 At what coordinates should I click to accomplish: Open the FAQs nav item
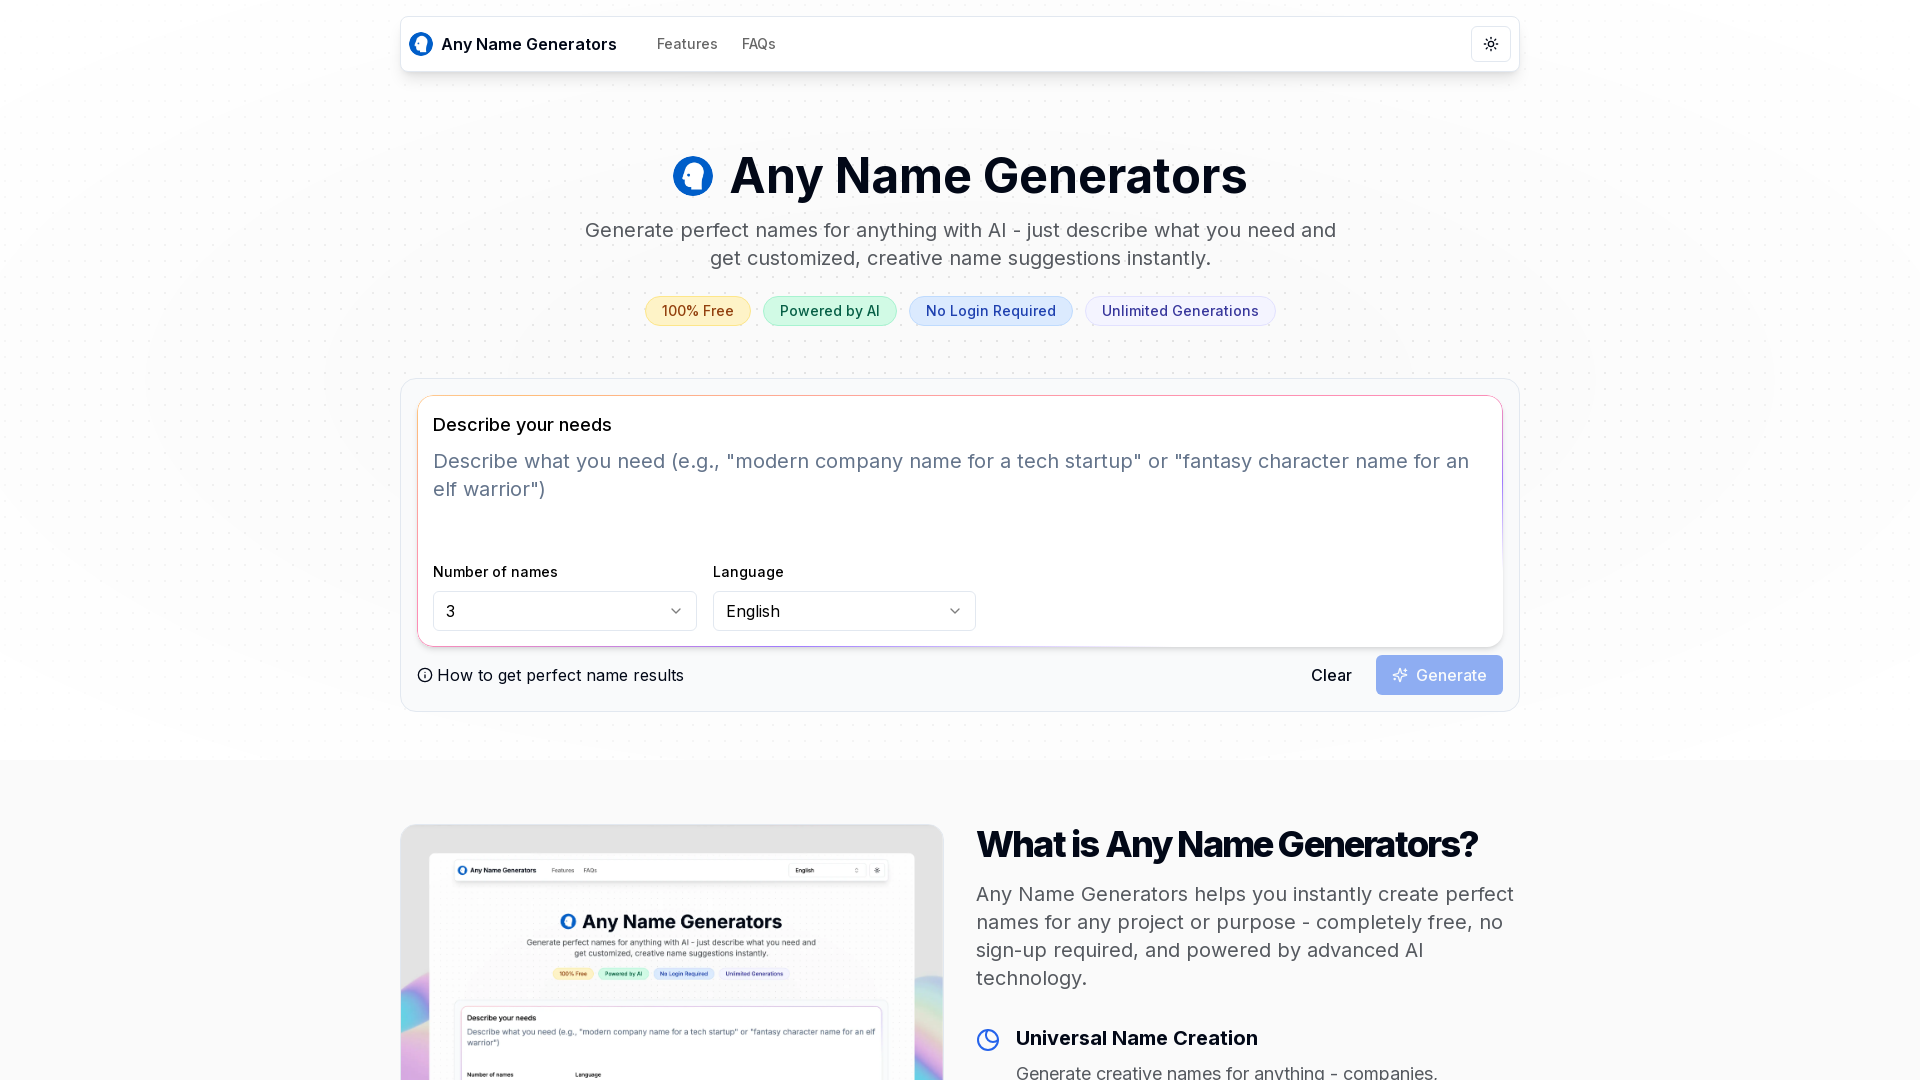(x=758, y=44)
